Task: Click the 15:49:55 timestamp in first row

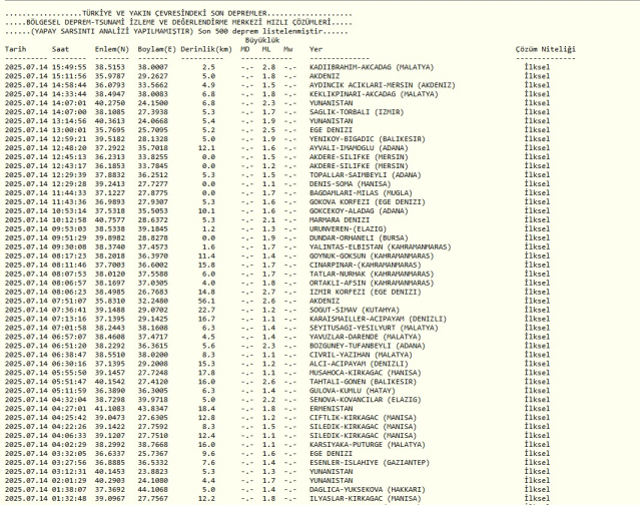Action: coord(68,66)
